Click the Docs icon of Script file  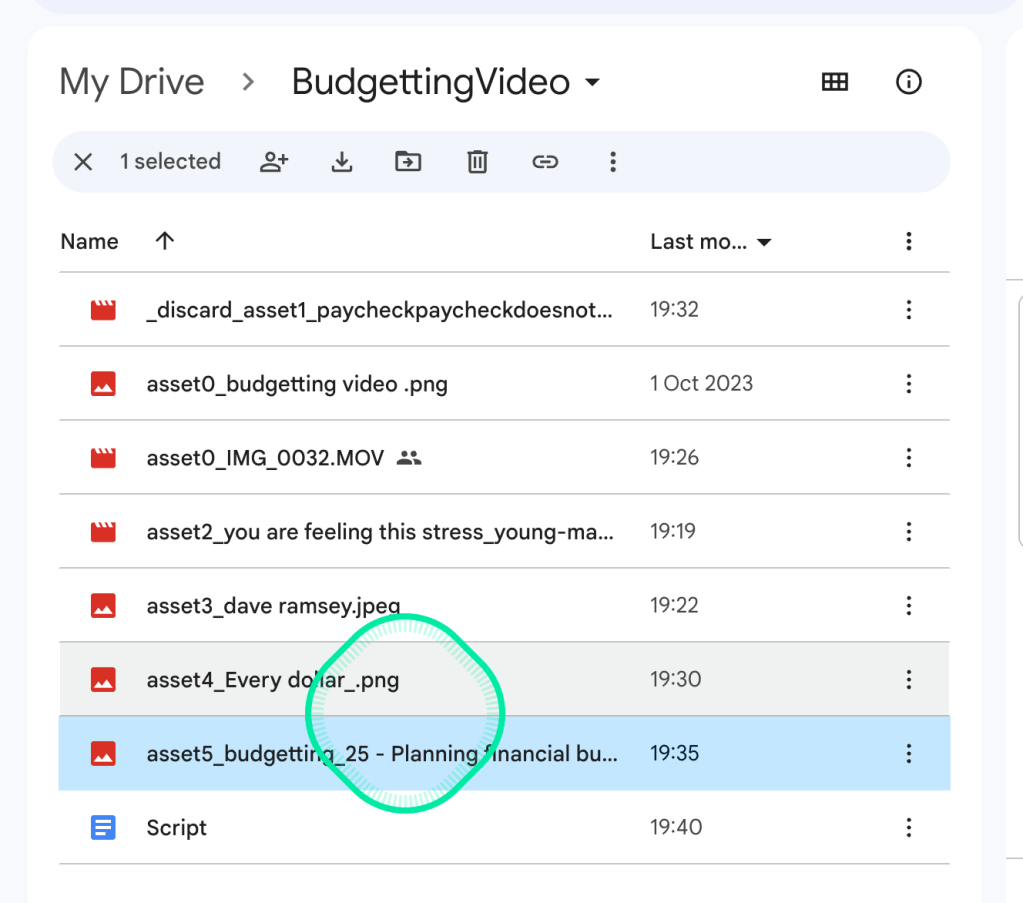pyautogui.click(x=103, y=827)
